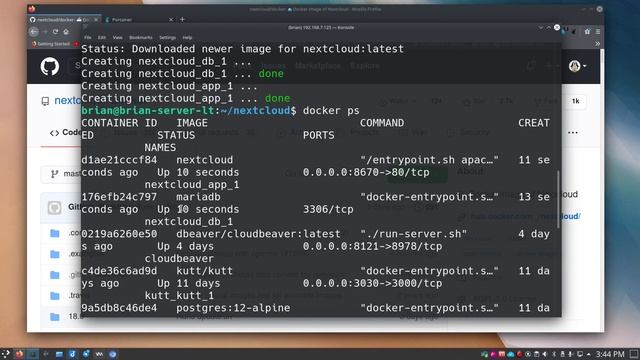Click Firefox icon in taskbar
This screenshot has height=360, width=640.
19,354
